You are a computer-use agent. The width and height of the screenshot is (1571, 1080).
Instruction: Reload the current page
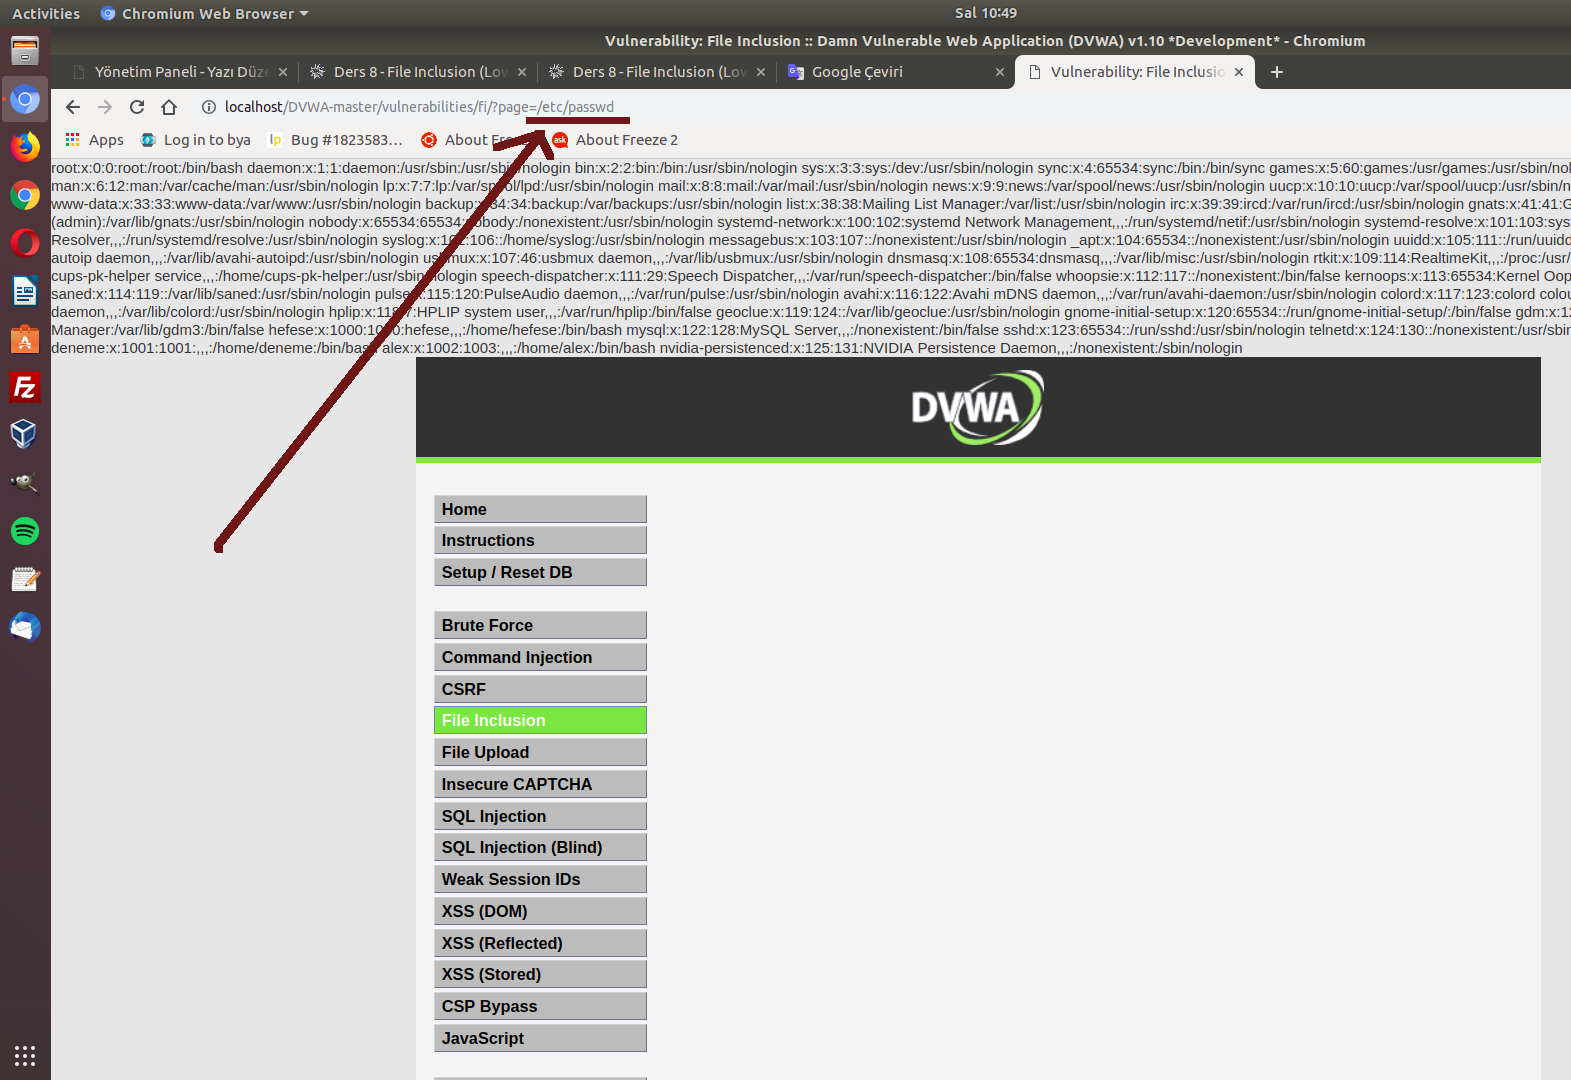[x=137, y=107]
